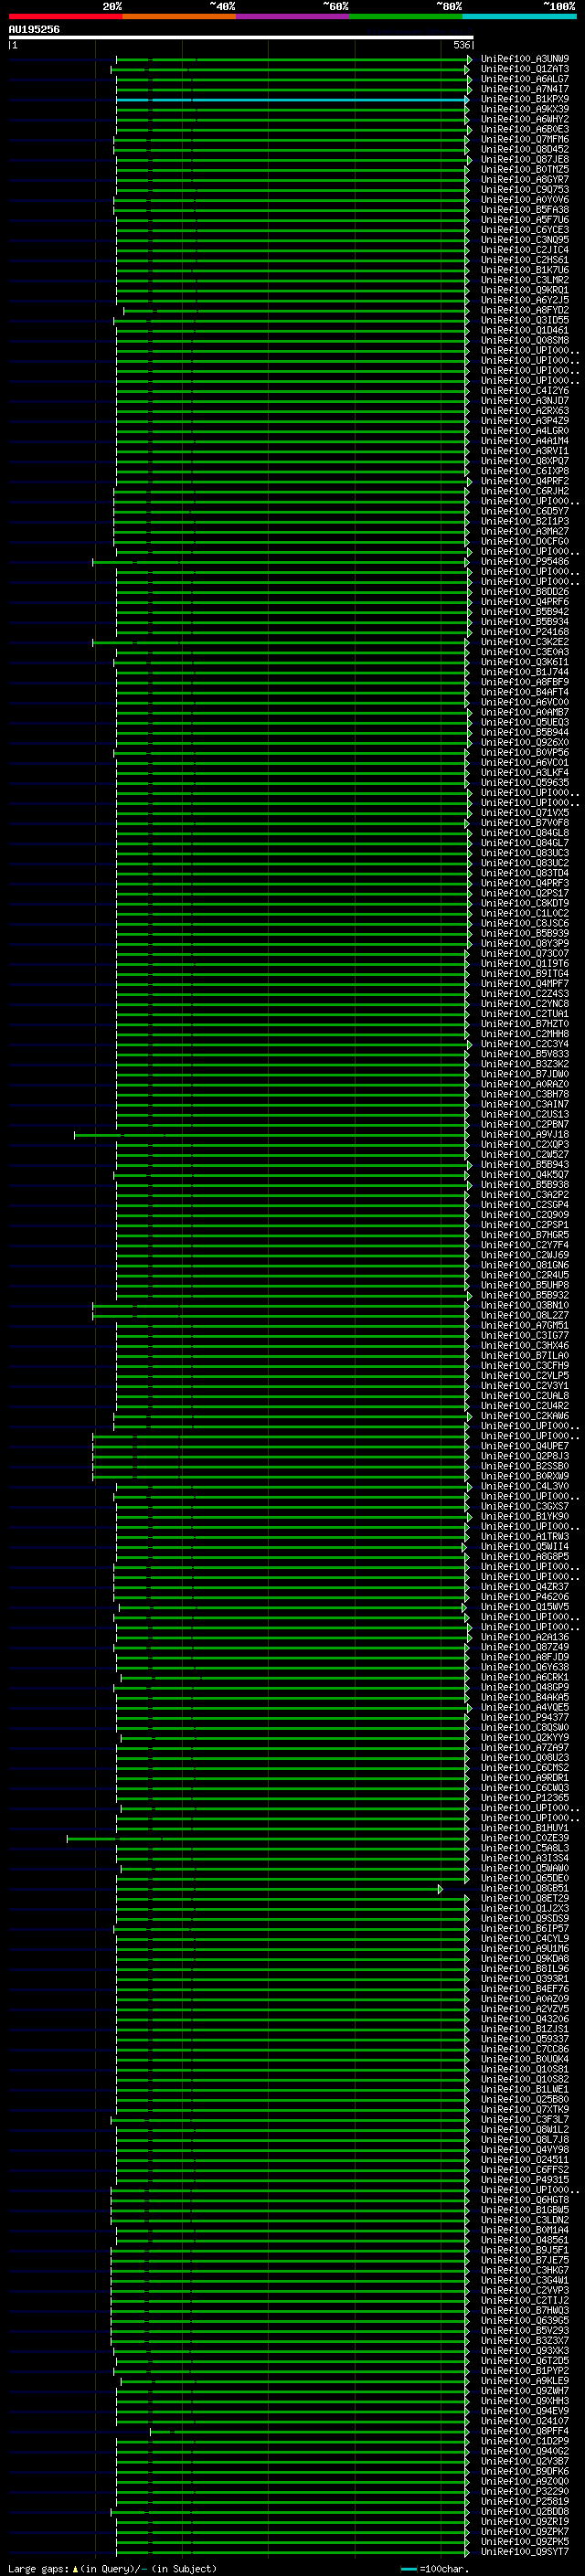Select hit label UniRef100_A4LGR0
The image size is (585, 2576).
pos(524,431)
